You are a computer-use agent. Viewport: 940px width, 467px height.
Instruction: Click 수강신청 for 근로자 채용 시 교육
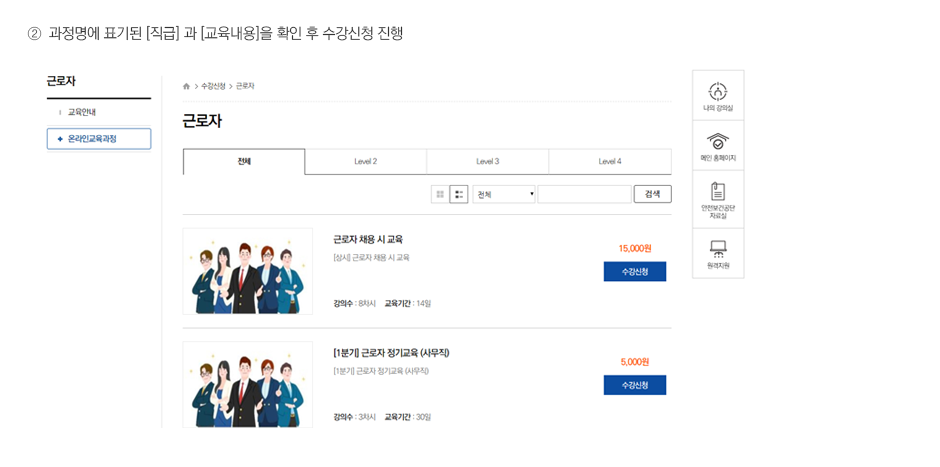coord(635,272)
